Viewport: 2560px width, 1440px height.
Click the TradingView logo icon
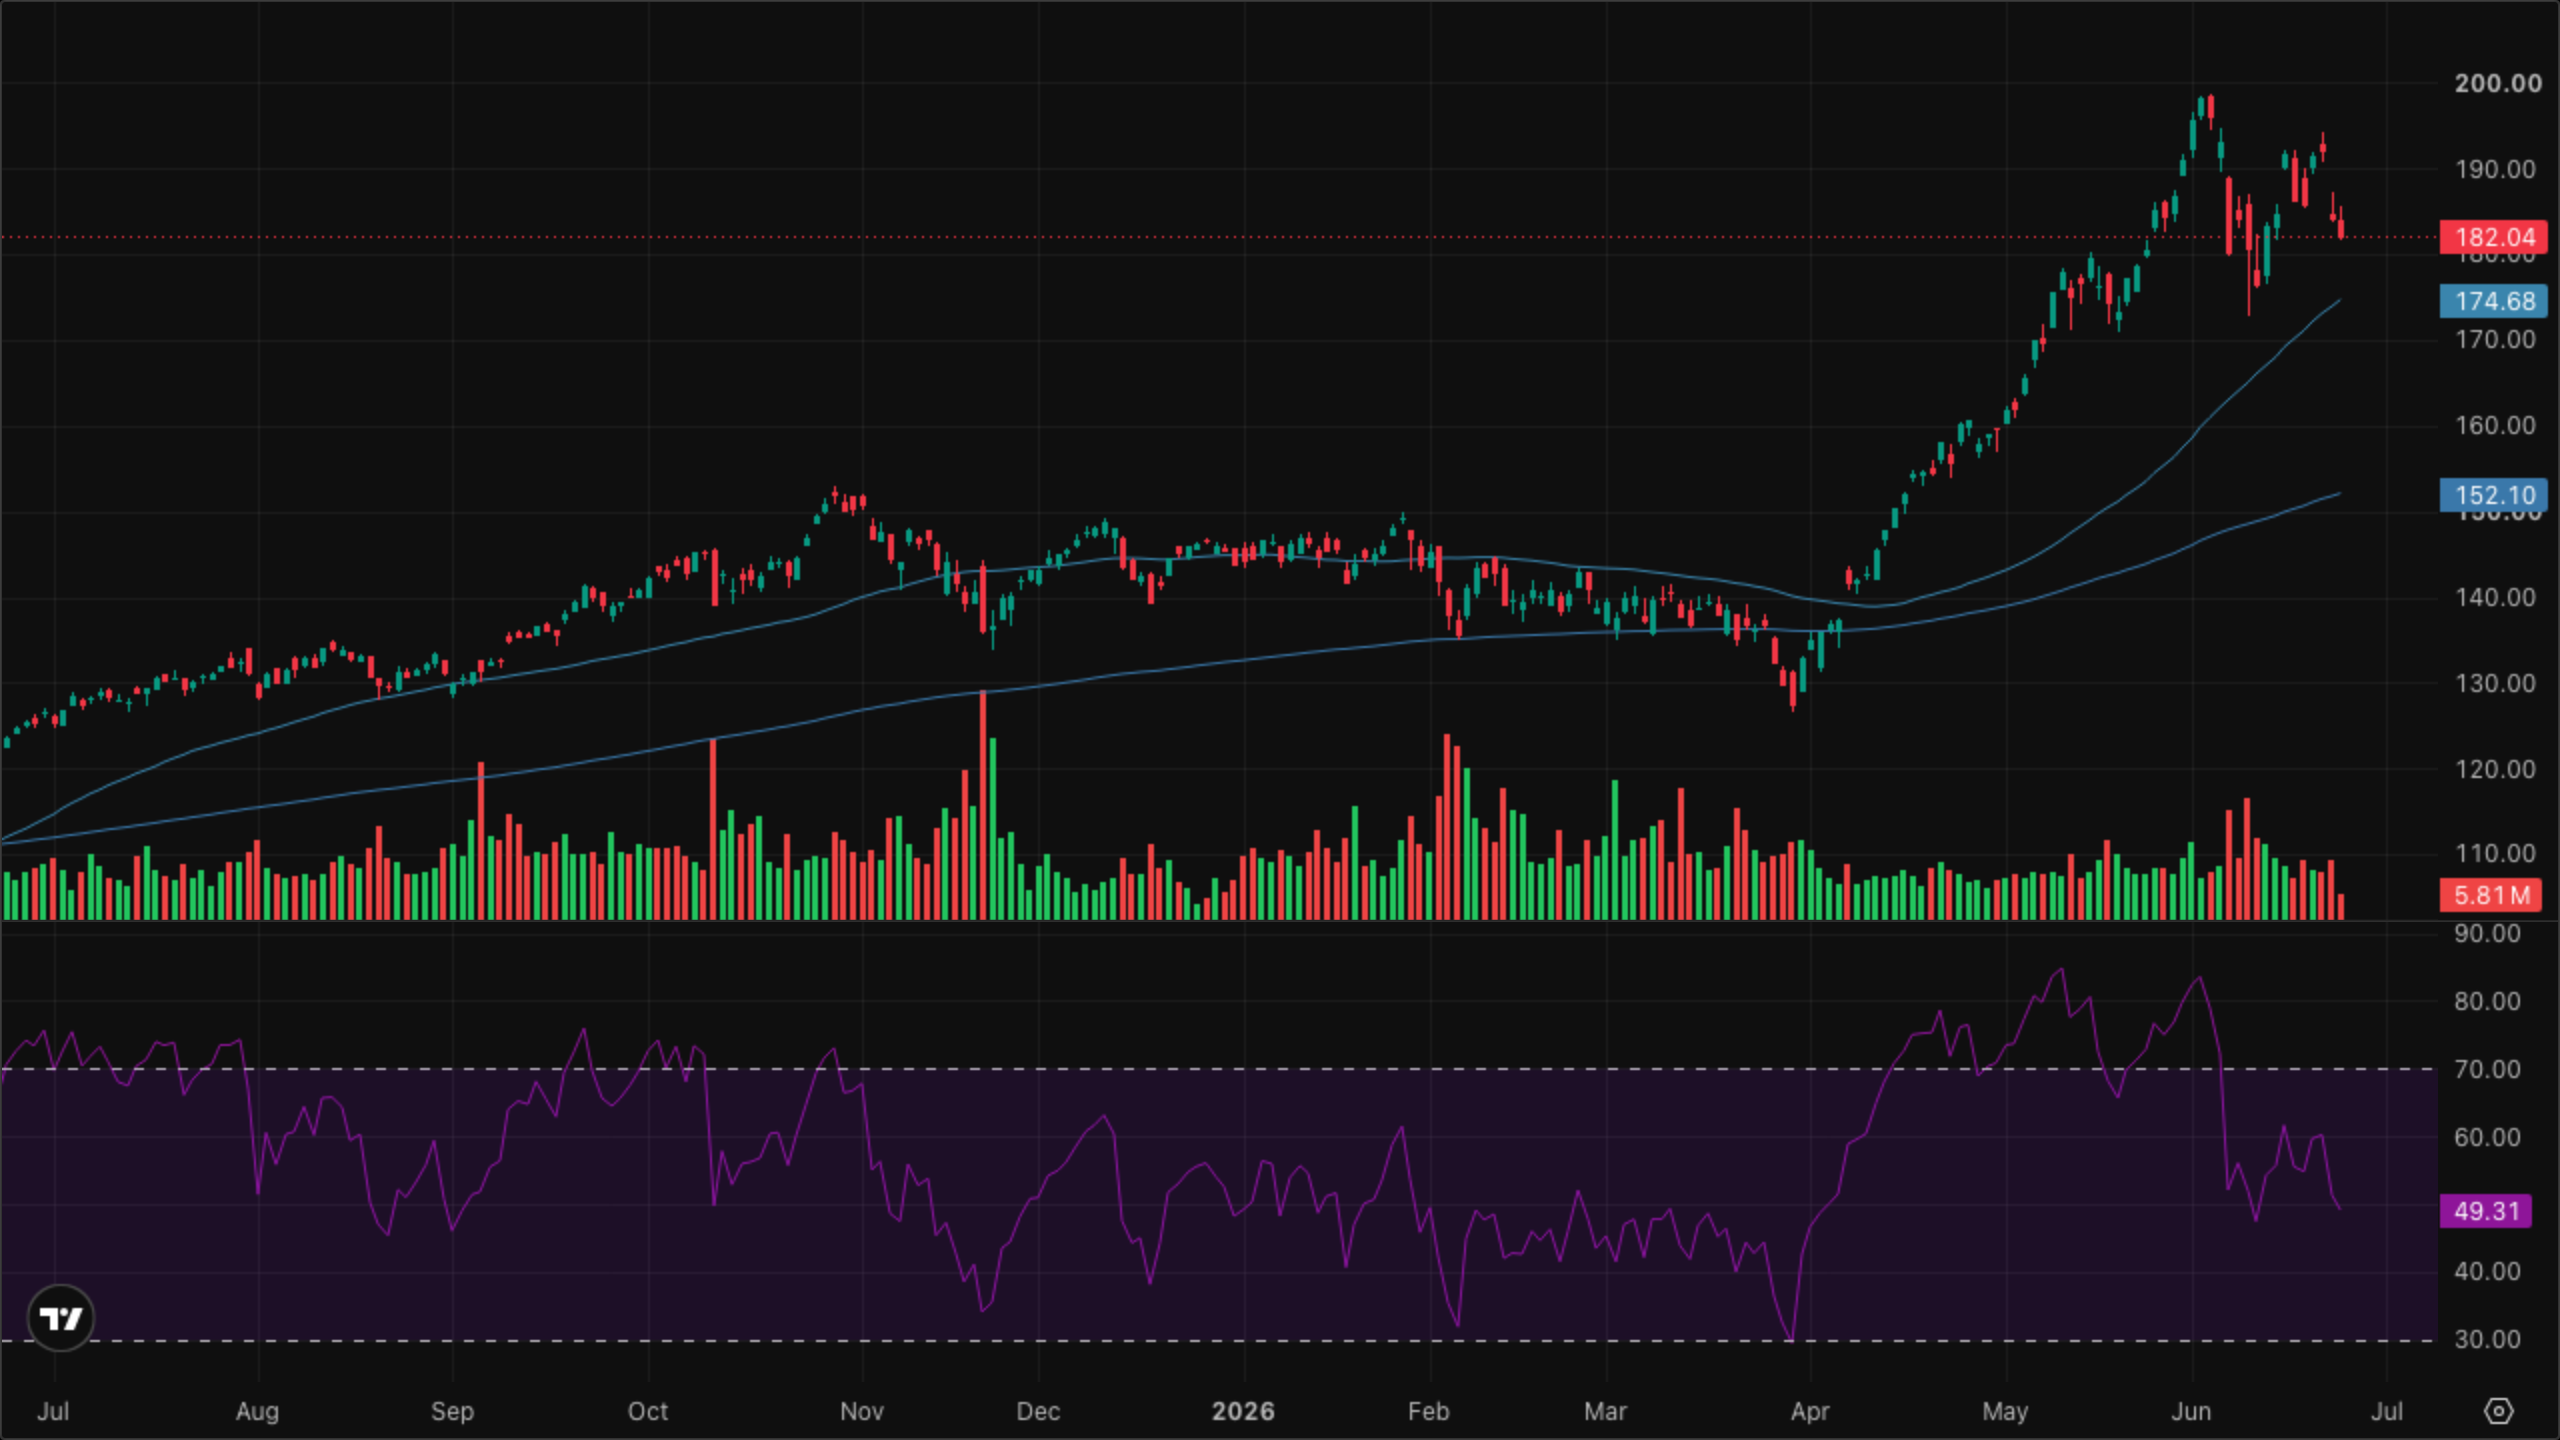pyautogui.click(x=60, y=1318)
